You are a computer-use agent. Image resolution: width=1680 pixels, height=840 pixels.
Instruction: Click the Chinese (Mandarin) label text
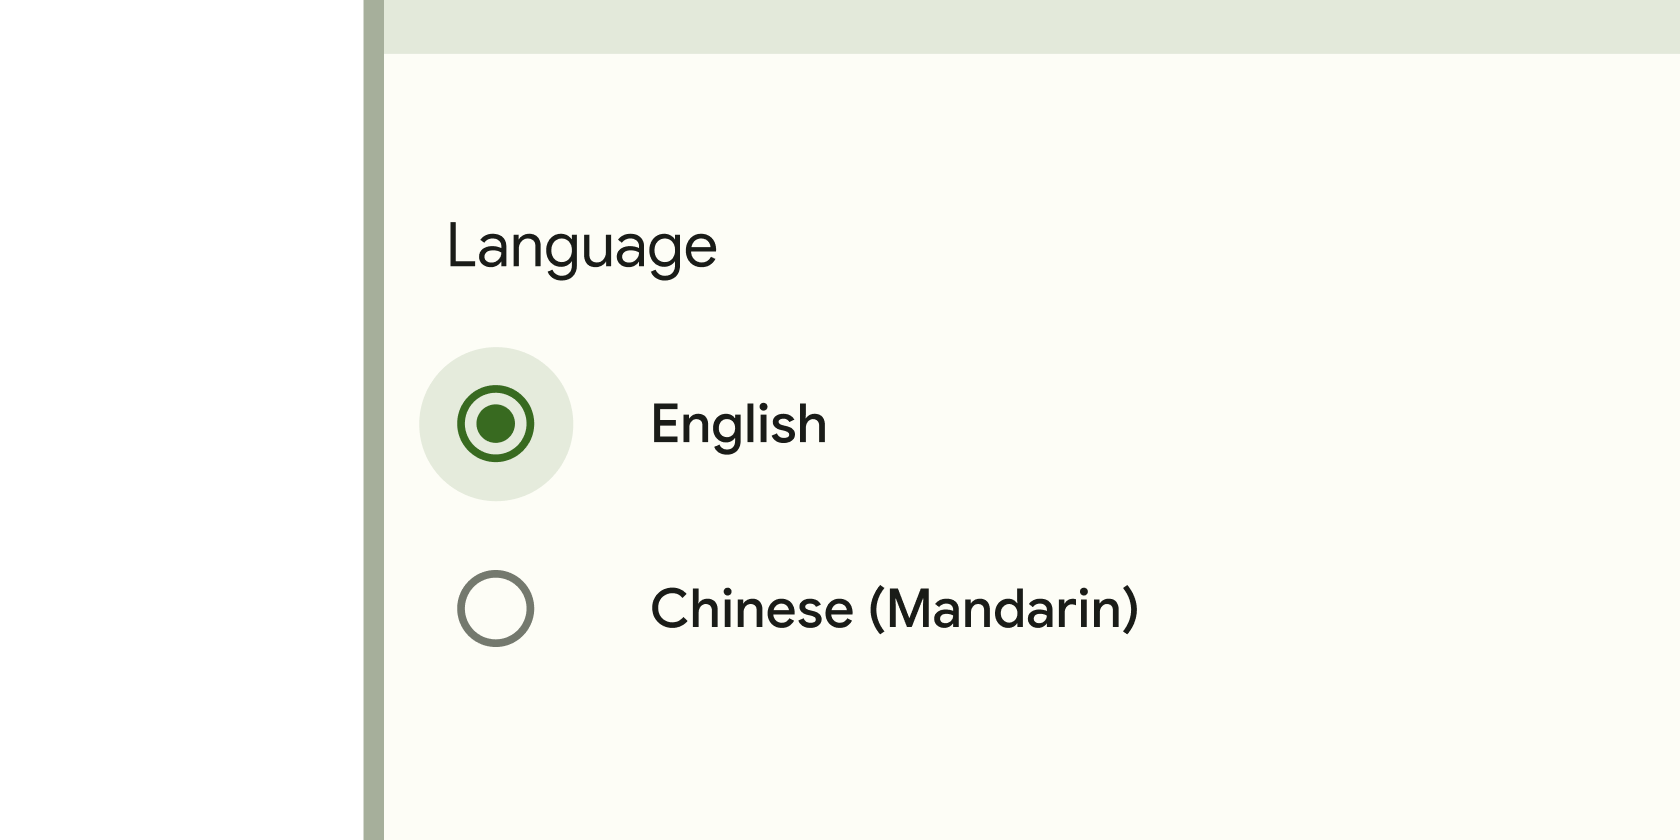(894, 608)
